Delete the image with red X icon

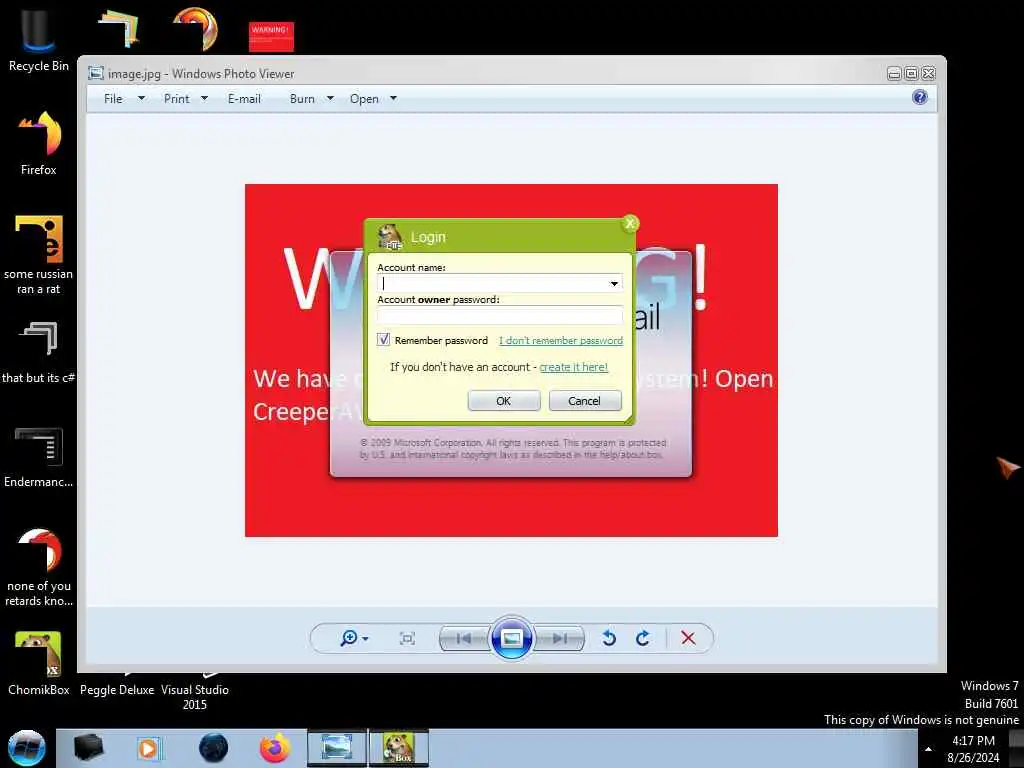tap(688, 638)
